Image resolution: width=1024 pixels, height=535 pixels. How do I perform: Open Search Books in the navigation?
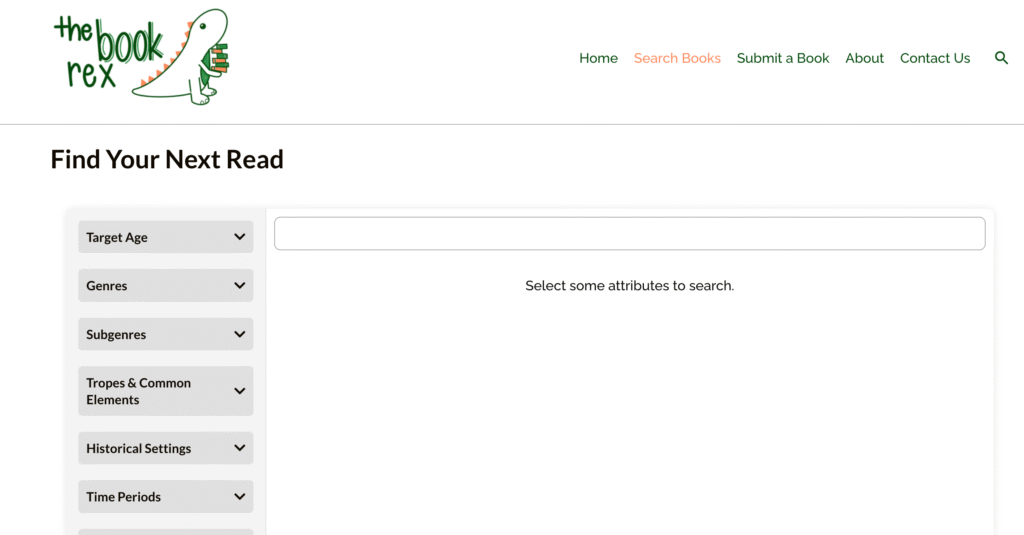click(x=677, y=58)
